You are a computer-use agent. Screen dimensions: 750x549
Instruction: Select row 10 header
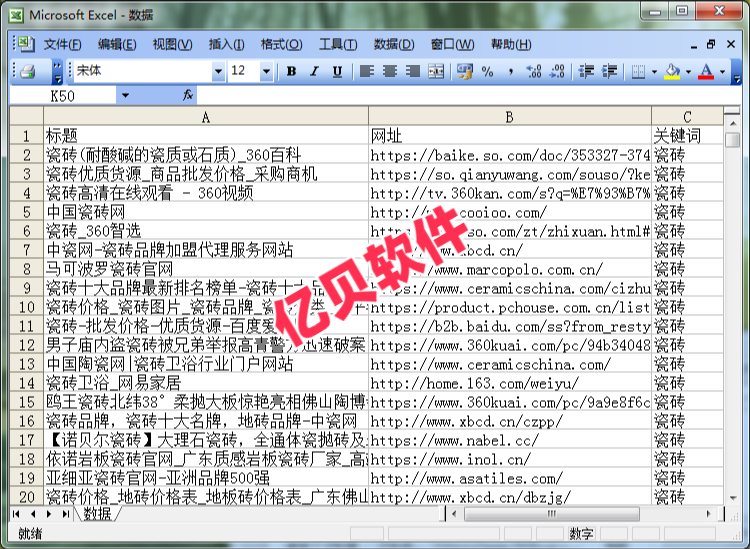[26, 307]
